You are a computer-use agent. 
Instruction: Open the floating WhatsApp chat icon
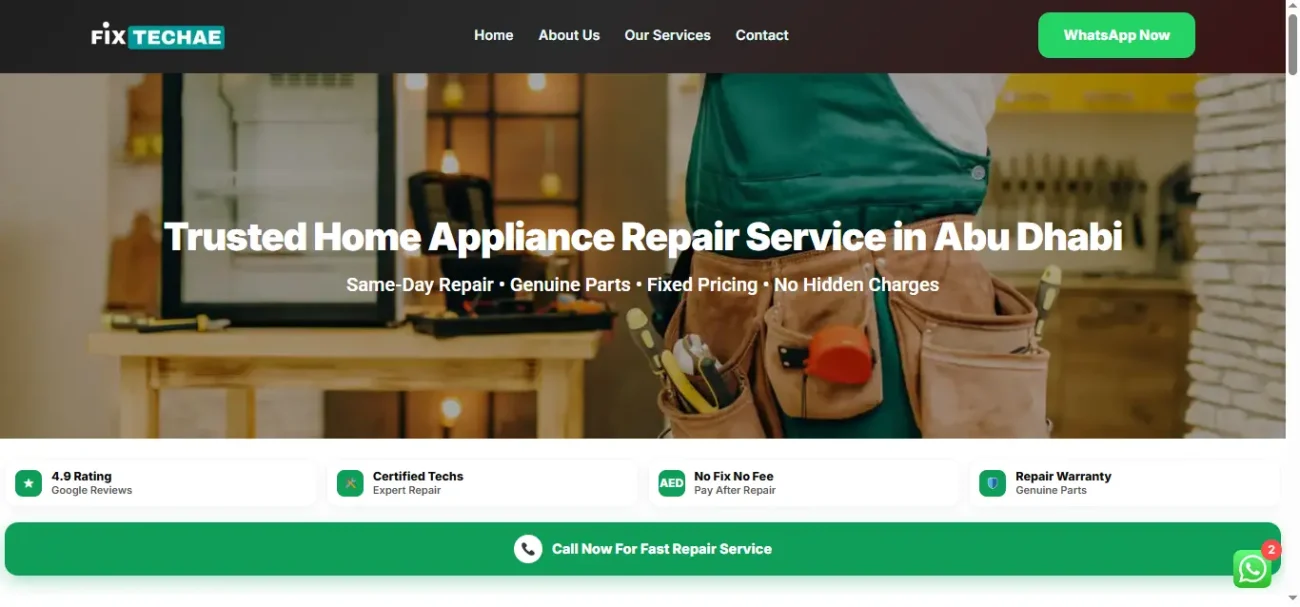1252,569
